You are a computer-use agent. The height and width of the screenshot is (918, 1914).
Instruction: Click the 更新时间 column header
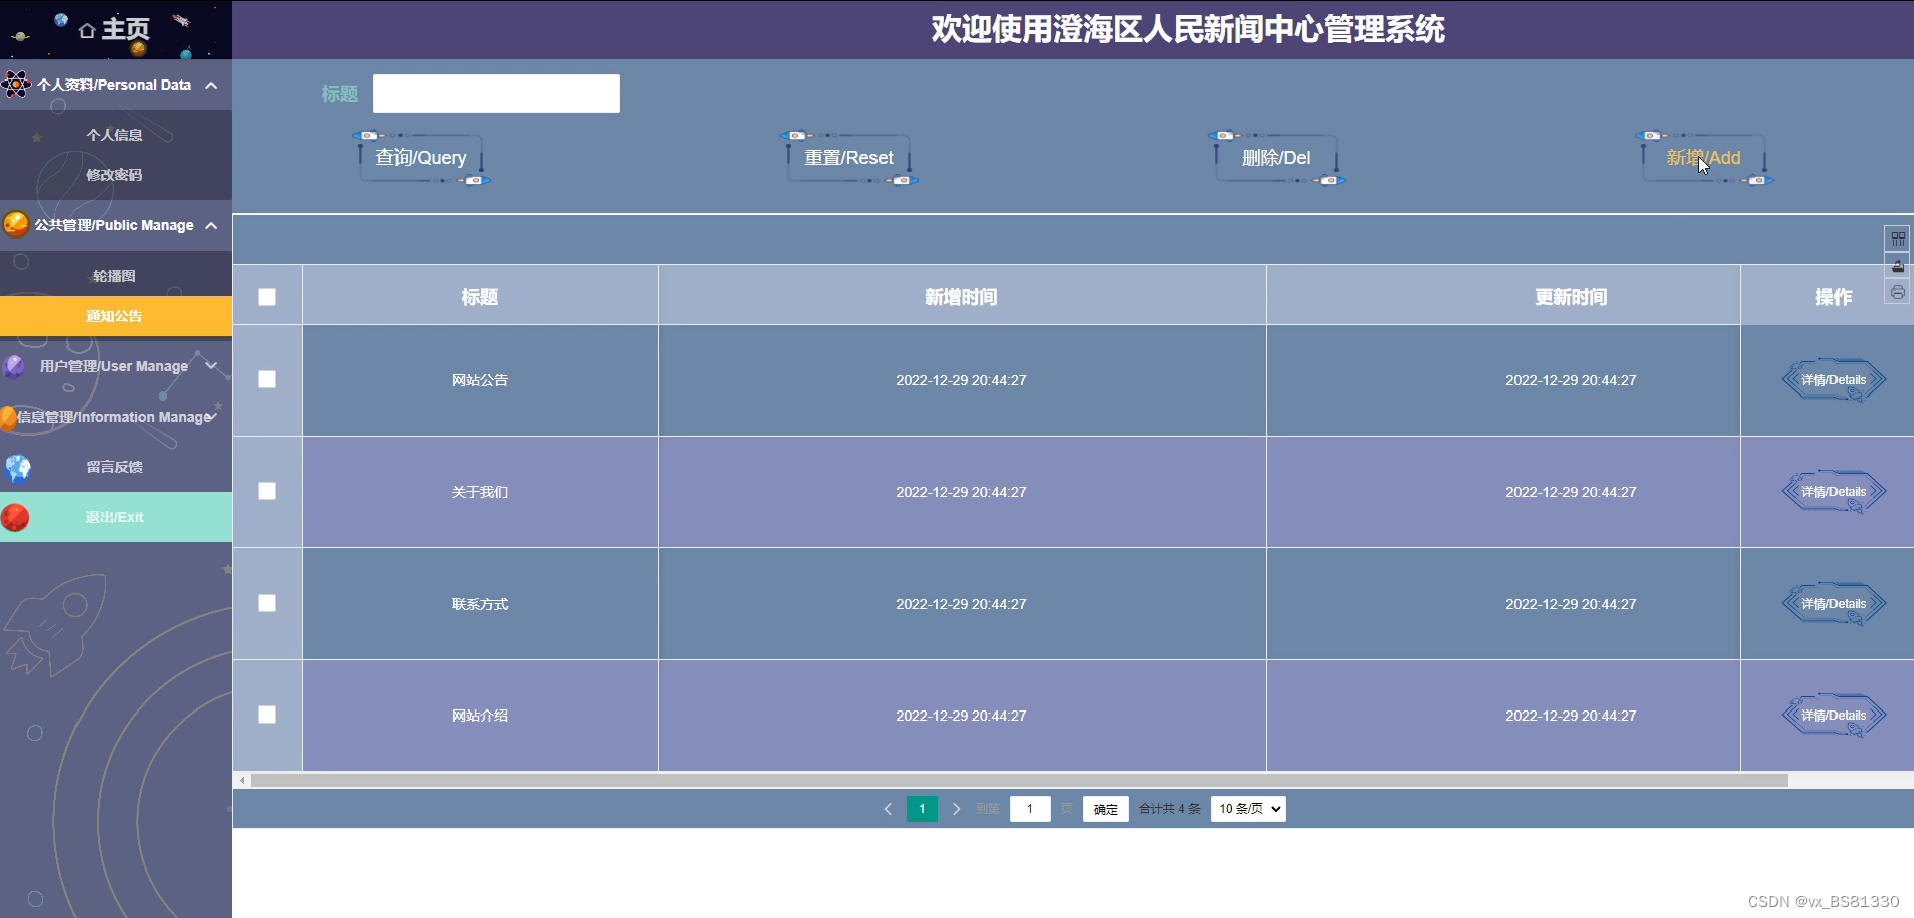(1571, 297)
